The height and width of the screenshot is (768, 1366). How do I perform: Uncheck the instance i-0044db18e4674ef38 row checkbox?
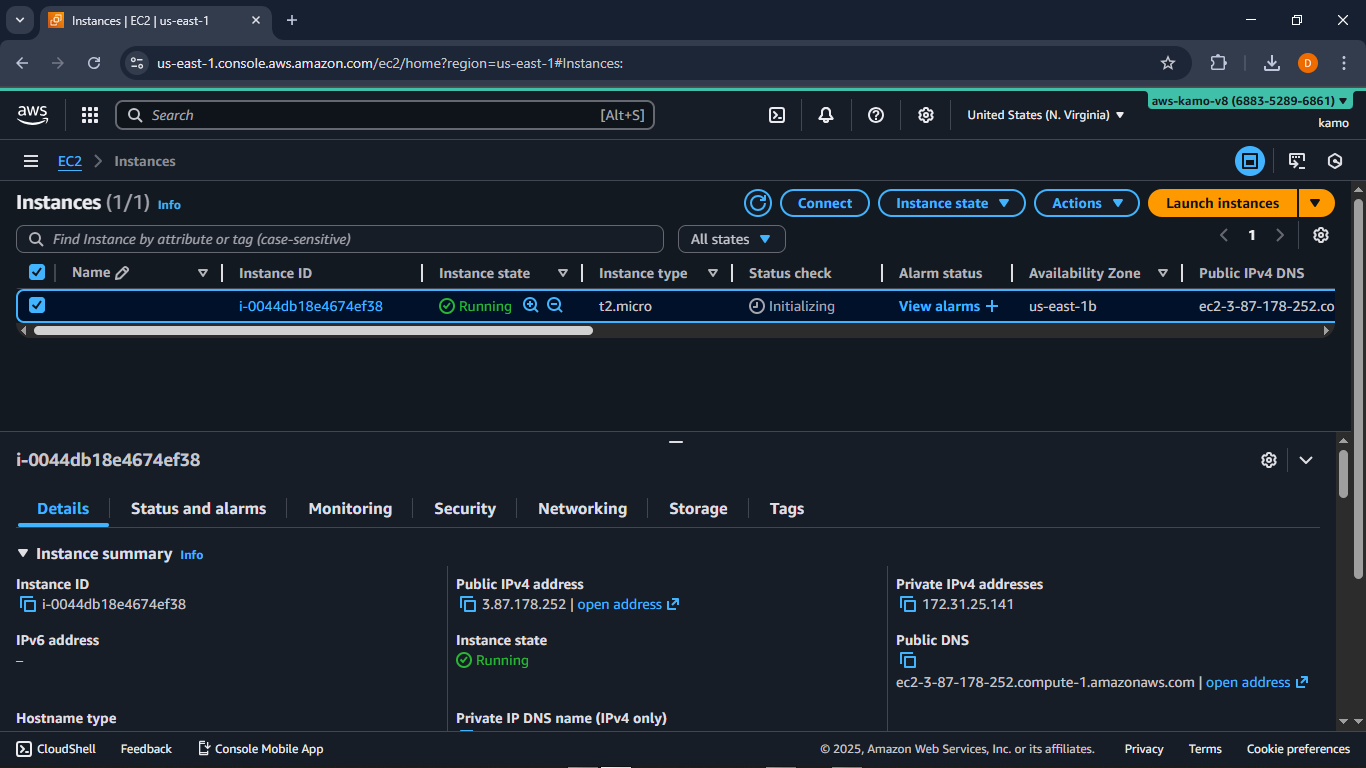(x=37, y=306)
